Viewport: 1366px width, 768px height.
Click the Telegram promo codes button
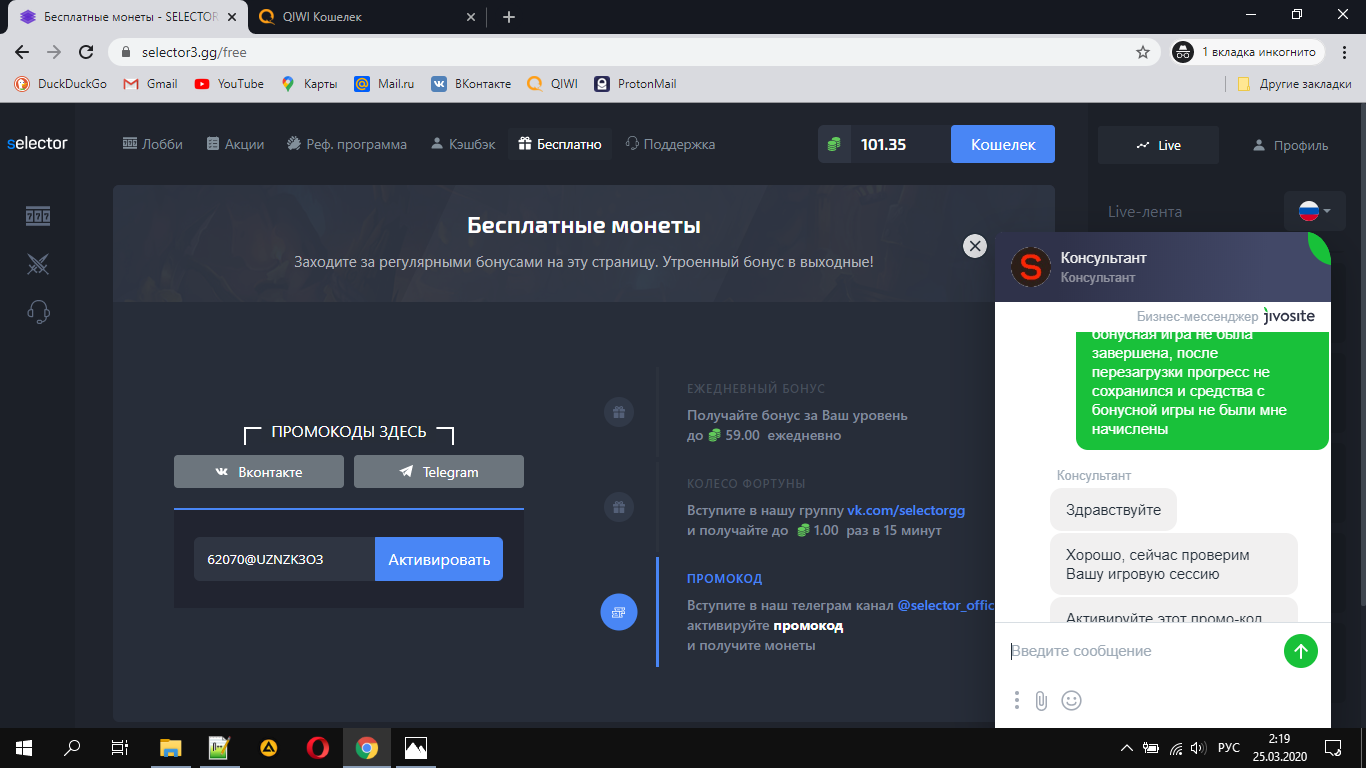click(x=439, y=472)
